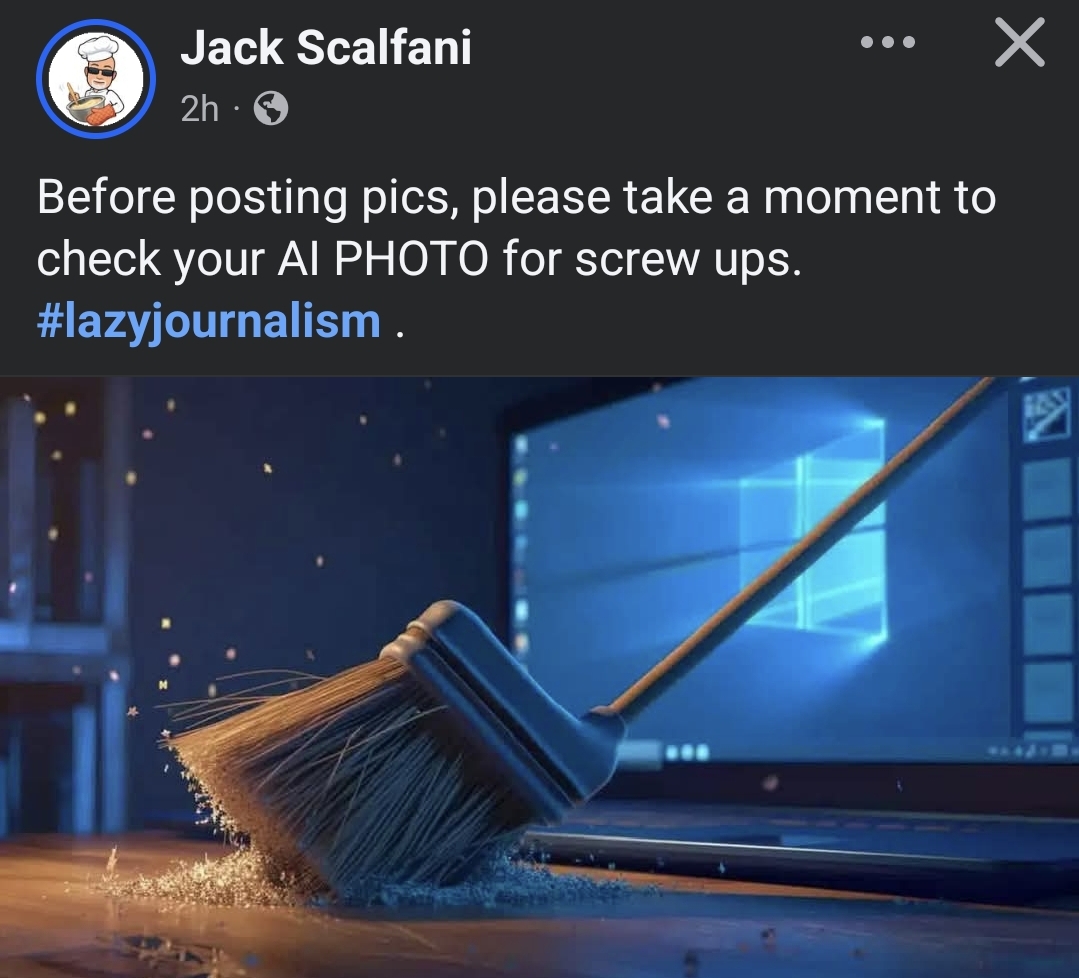Click the sidebar squares on laptop screen
1079x978 pixels.
pyautogui.click(x=1046, y=592)
